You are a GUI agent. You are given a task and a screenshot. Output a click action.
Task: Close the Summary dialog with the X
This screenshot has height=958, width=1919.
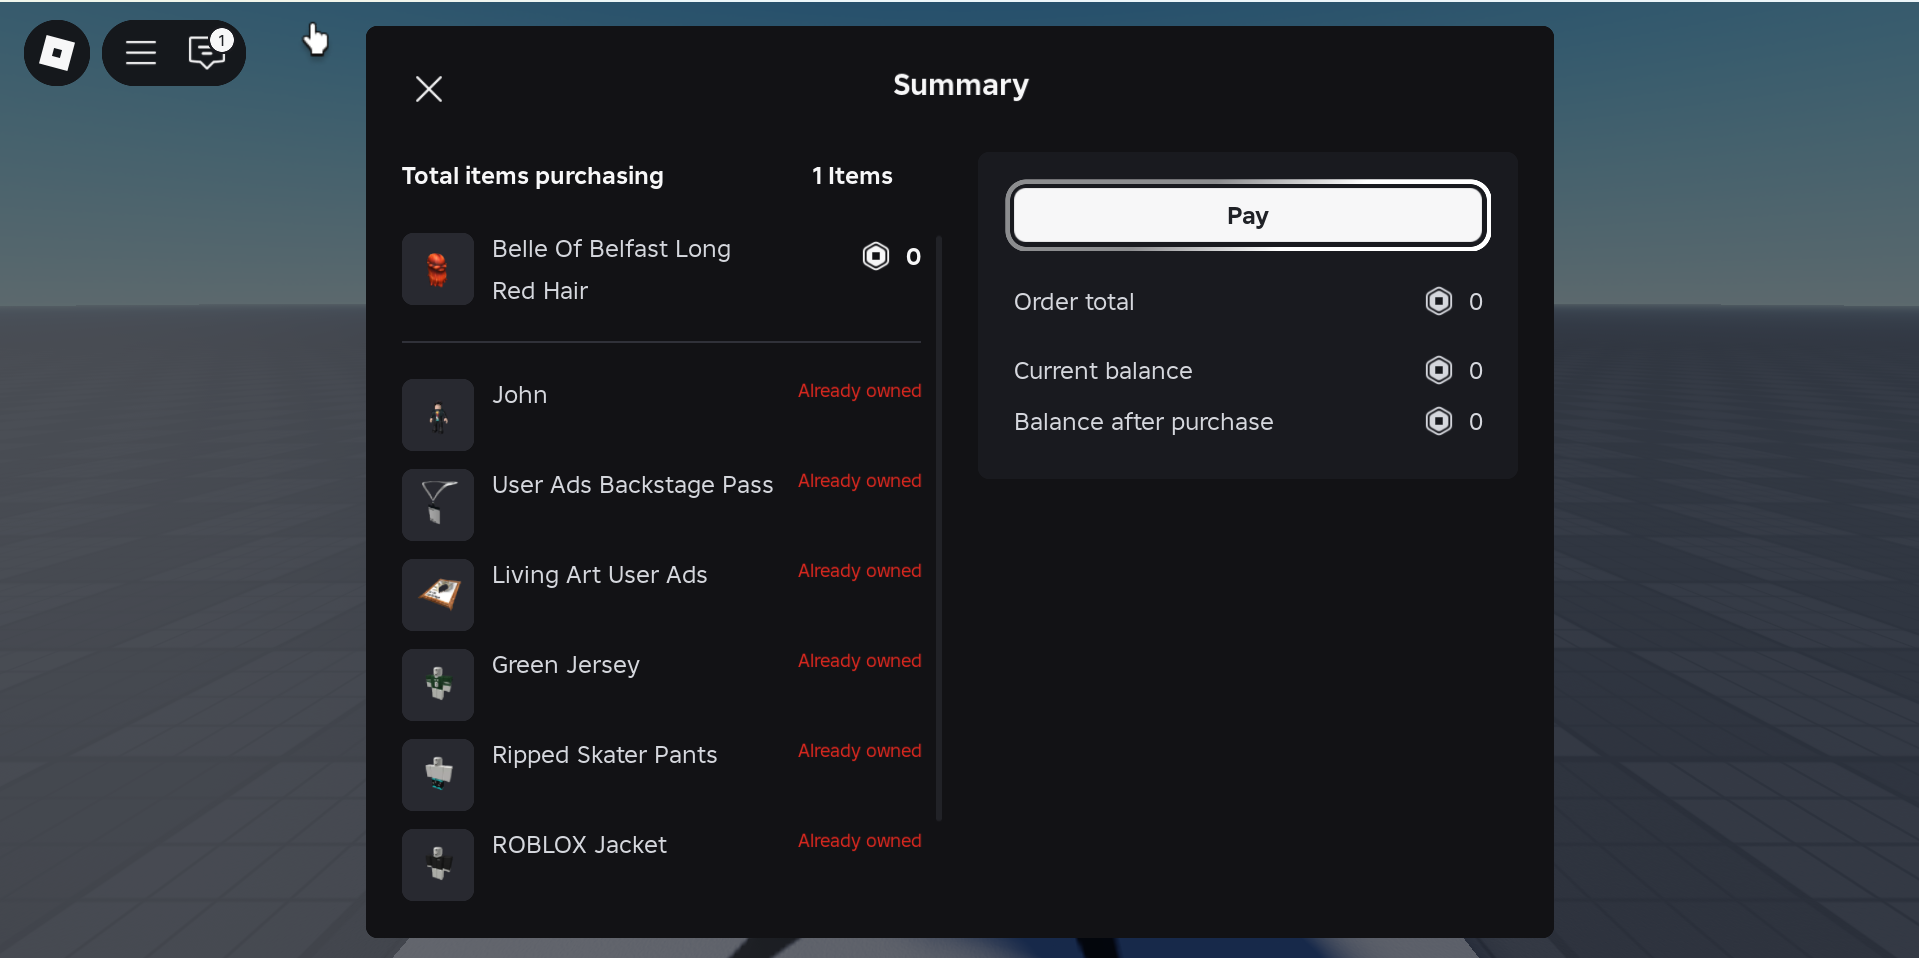click(428, 88)
